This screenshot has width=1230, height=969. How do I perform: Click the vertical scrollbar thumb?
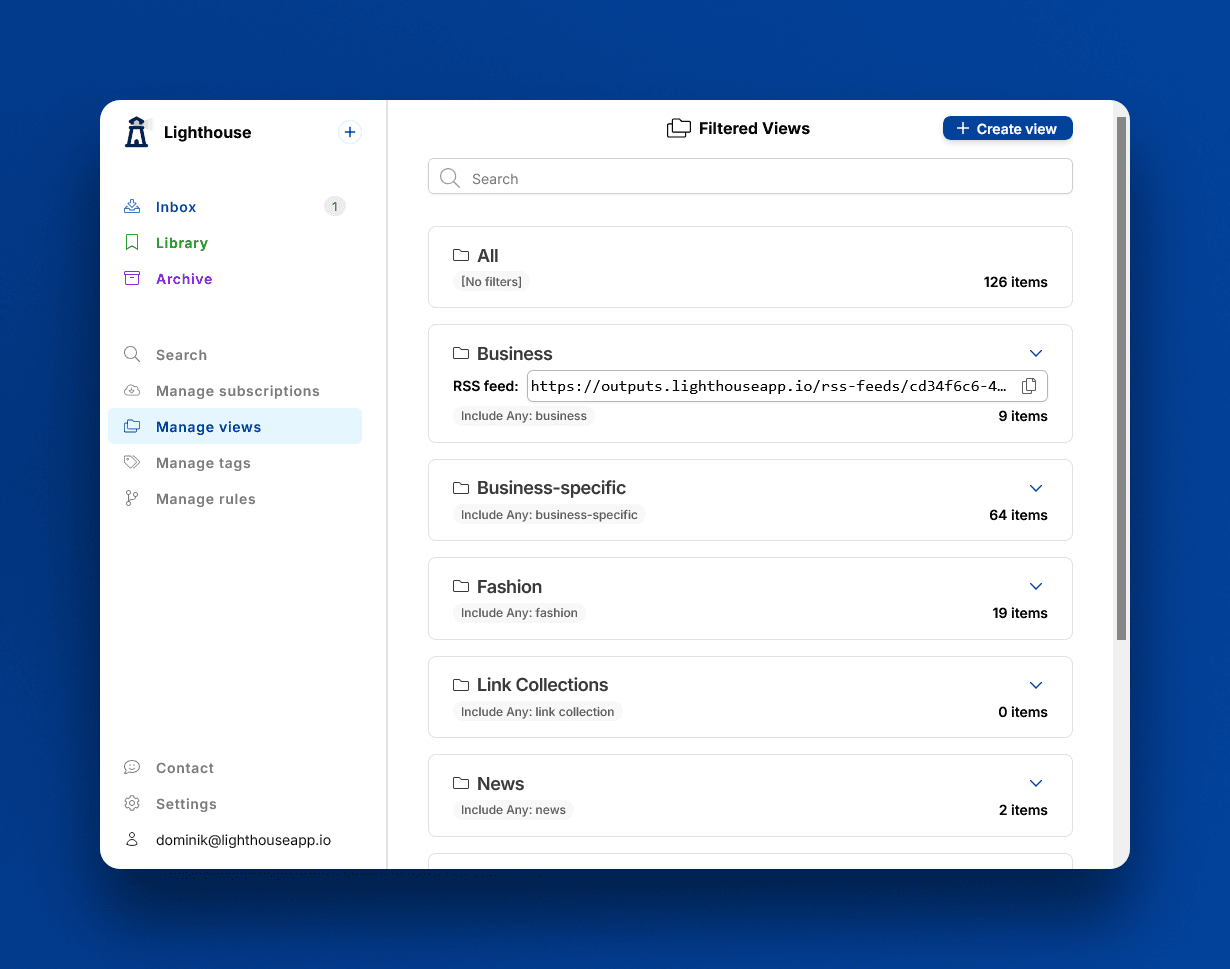[1121, 378]
